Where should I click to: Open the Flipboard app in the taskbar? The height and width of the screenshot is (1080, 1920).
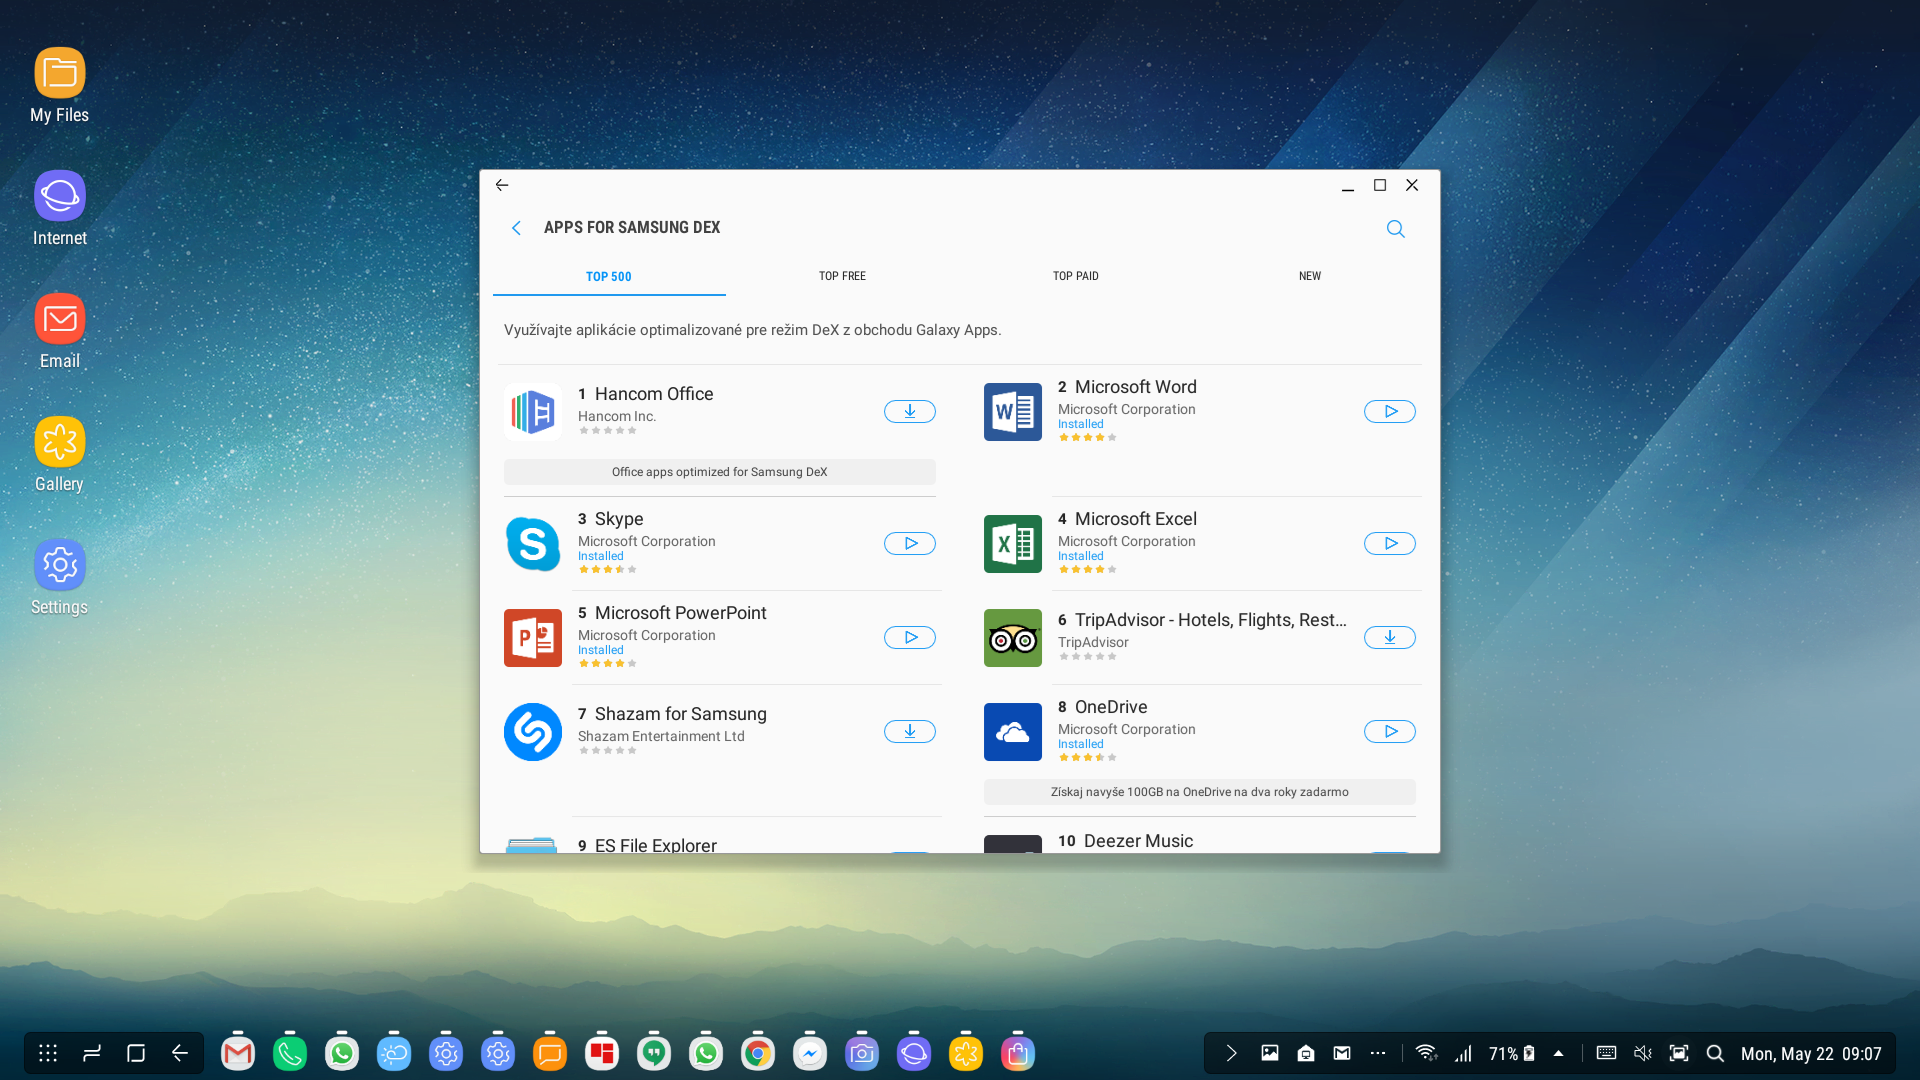click(x=602, y=1053)
